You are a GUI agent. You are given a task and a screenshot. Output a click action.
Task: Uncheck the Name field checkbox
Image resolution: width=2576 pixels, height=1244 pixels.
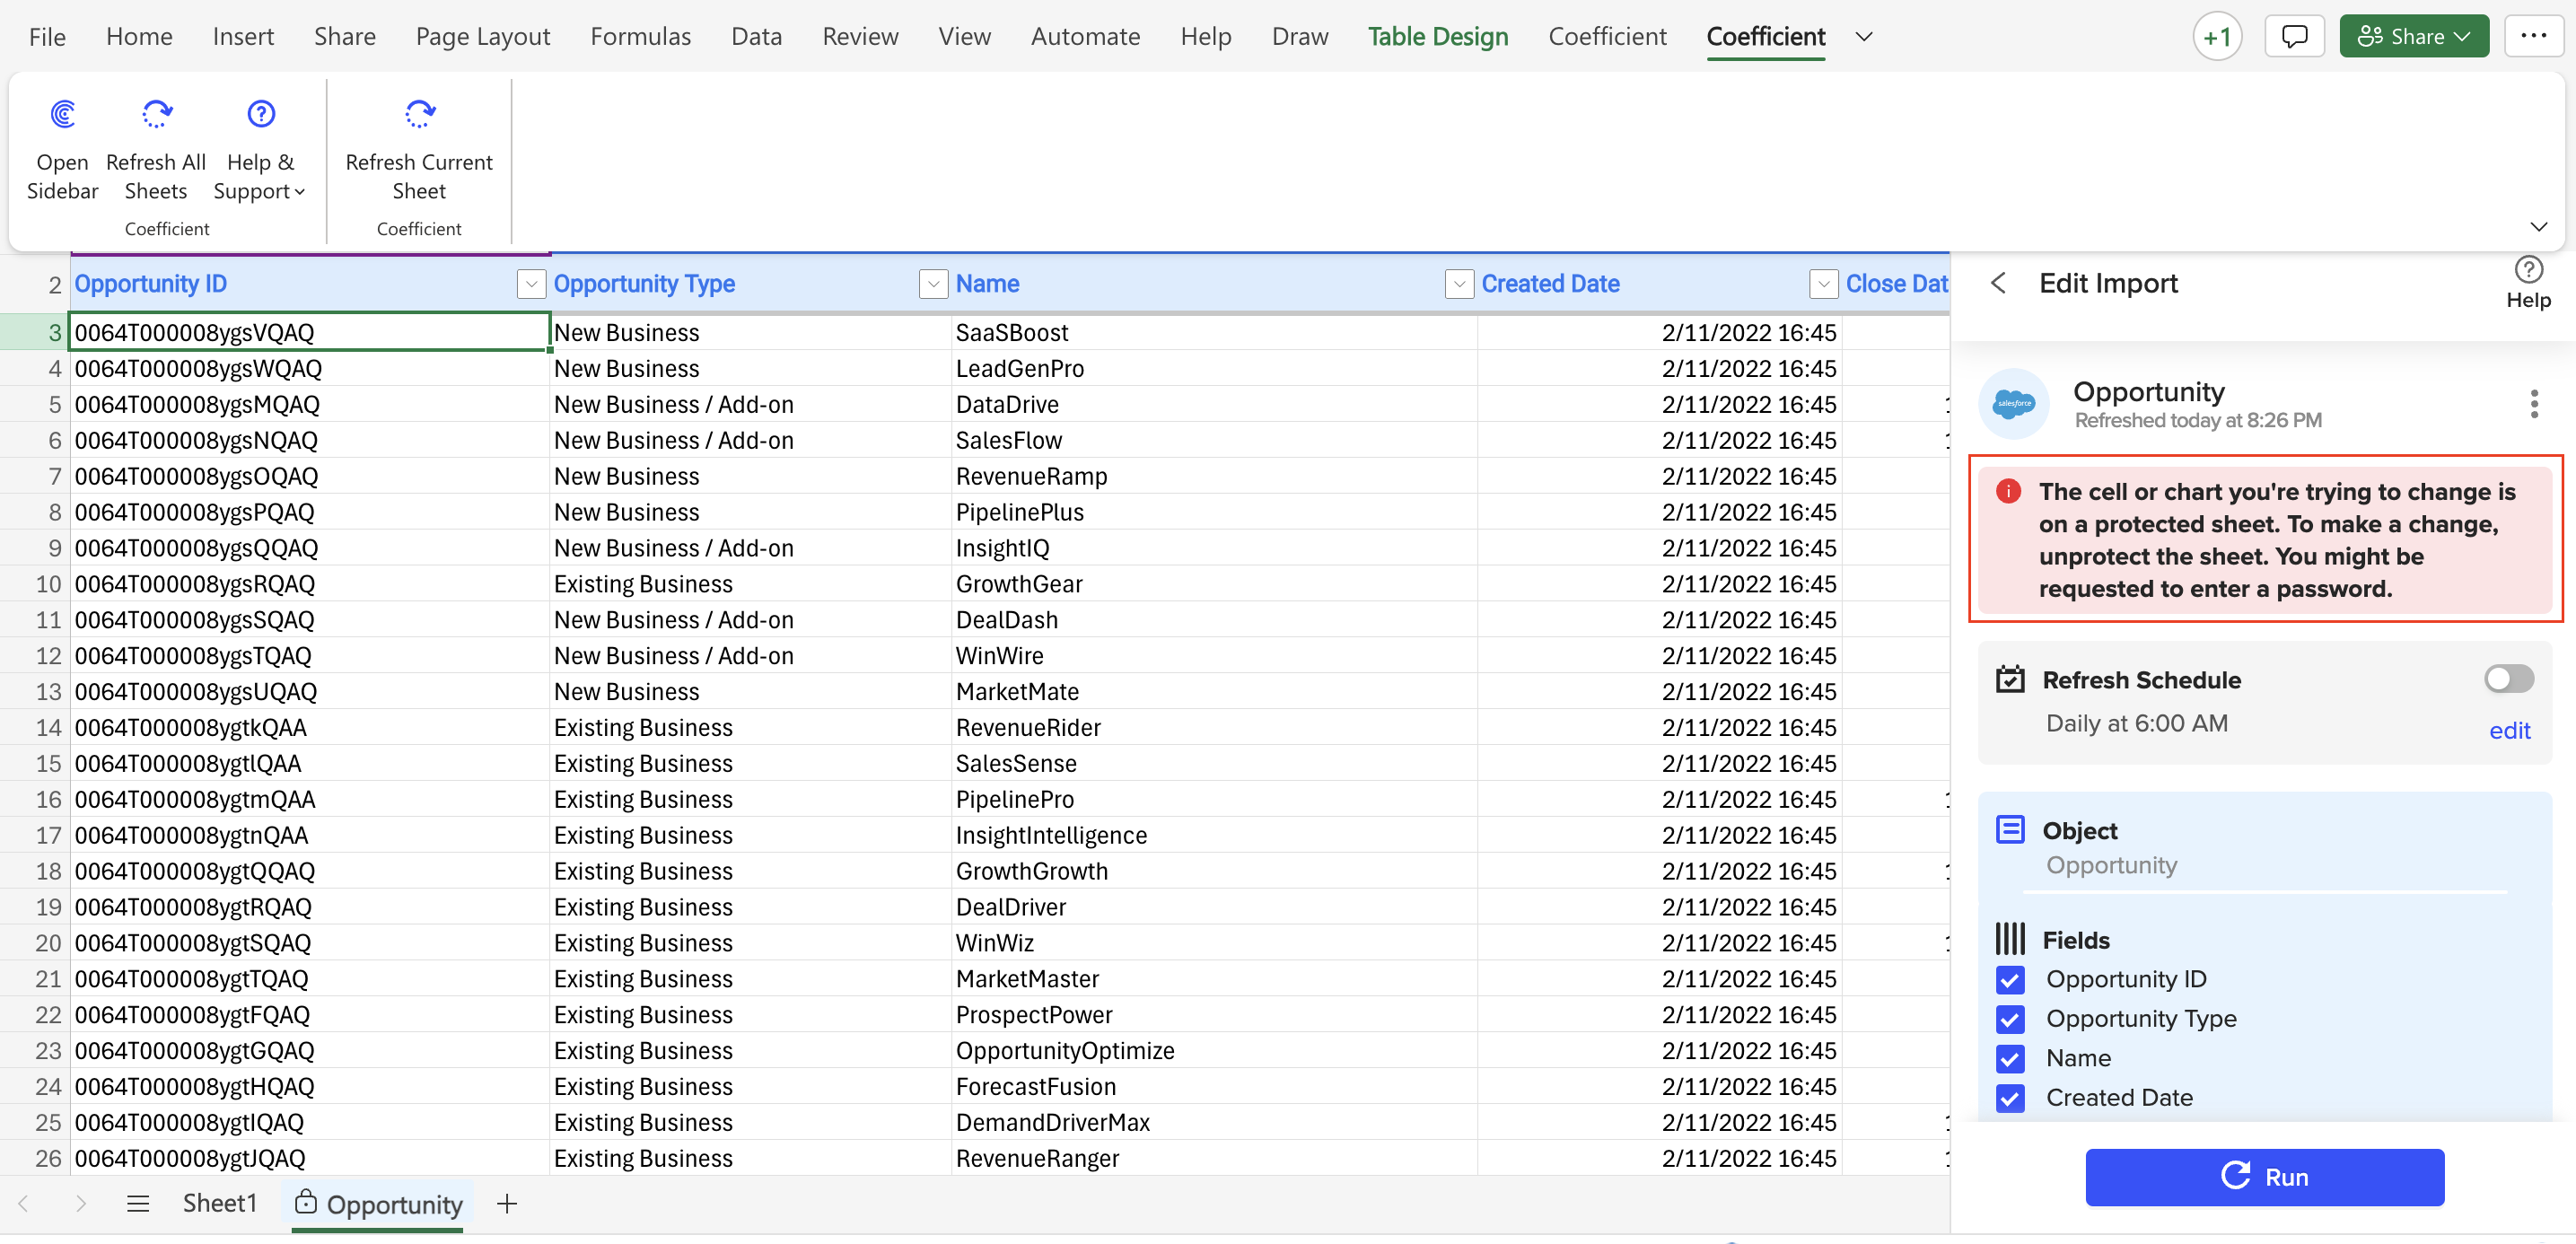2010,1058
